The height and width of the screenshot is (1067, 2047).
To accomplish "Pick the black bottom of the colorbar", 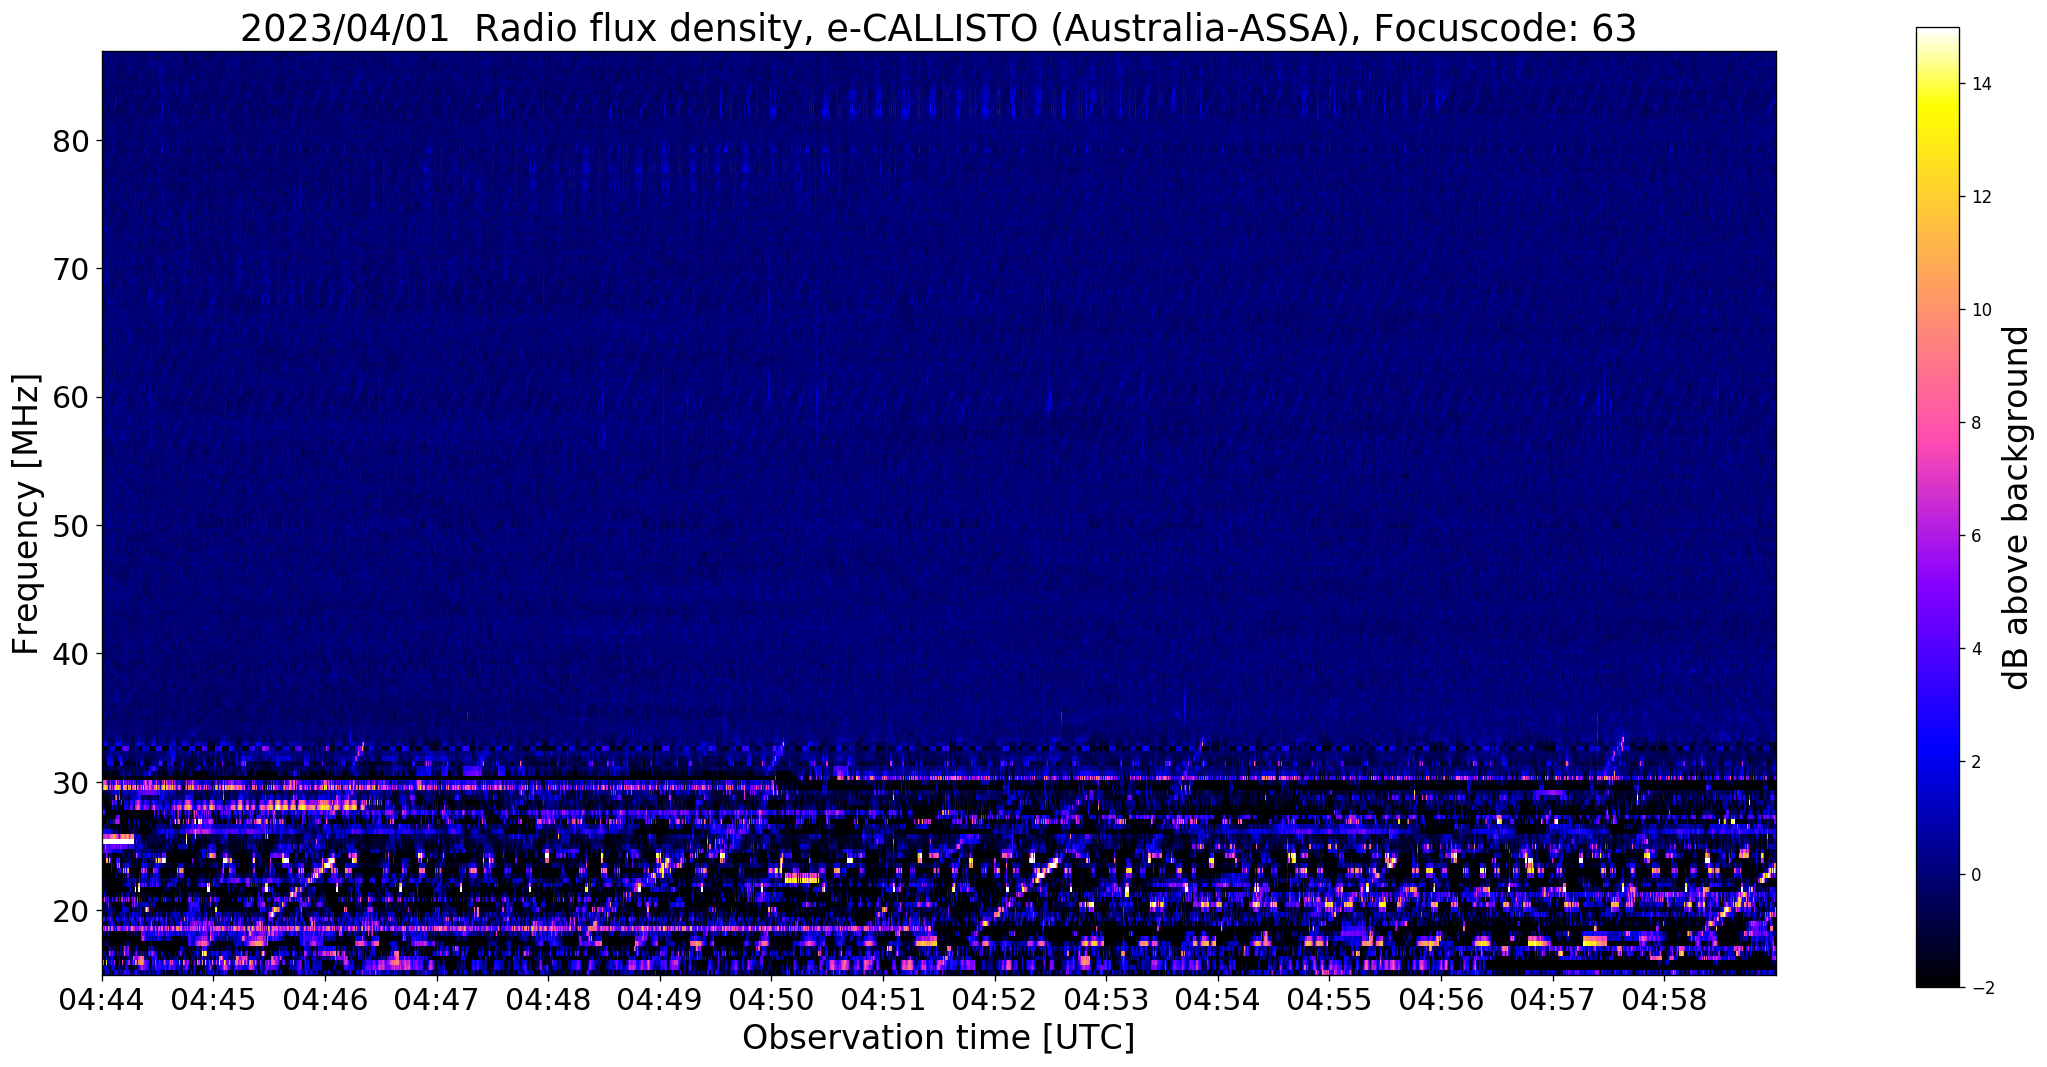I will pyautogui.click(x=1937, y=980).
